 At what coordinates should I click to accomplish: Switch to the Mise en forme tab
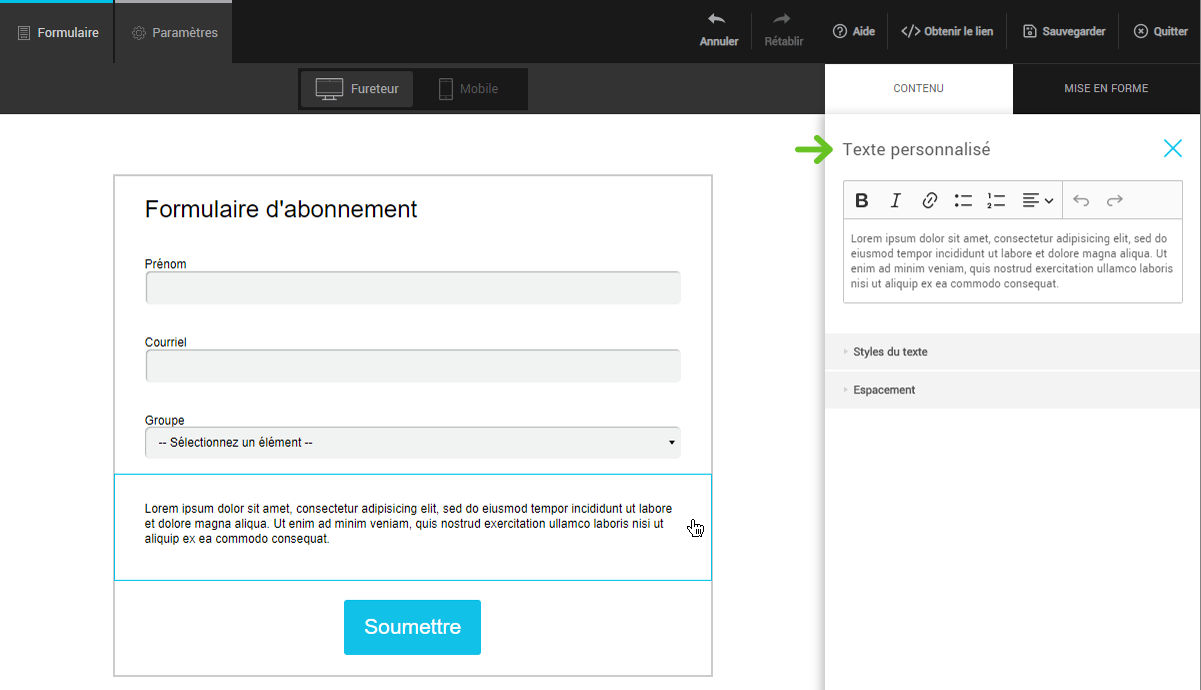point(1106,89)
